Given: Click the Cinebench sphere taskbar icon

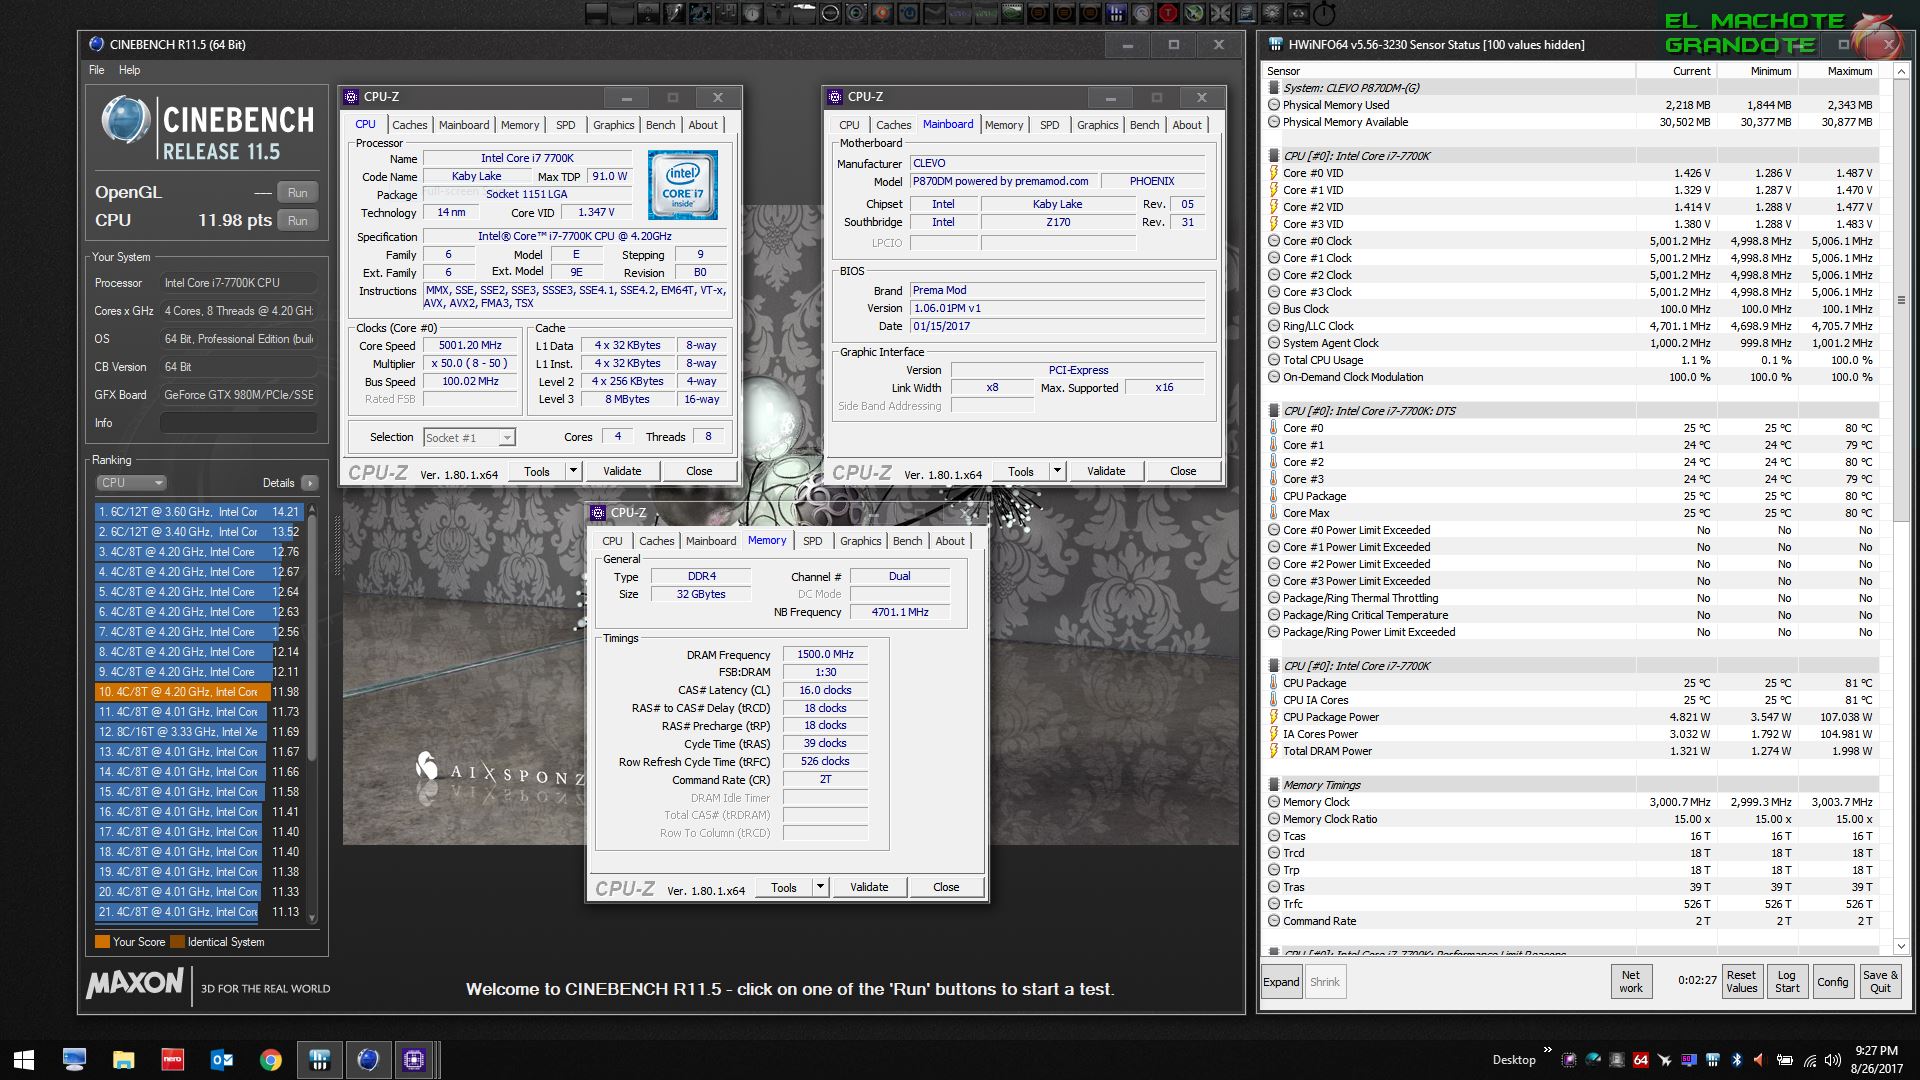Looking at the screenshot, I should tap(367, 1060).
